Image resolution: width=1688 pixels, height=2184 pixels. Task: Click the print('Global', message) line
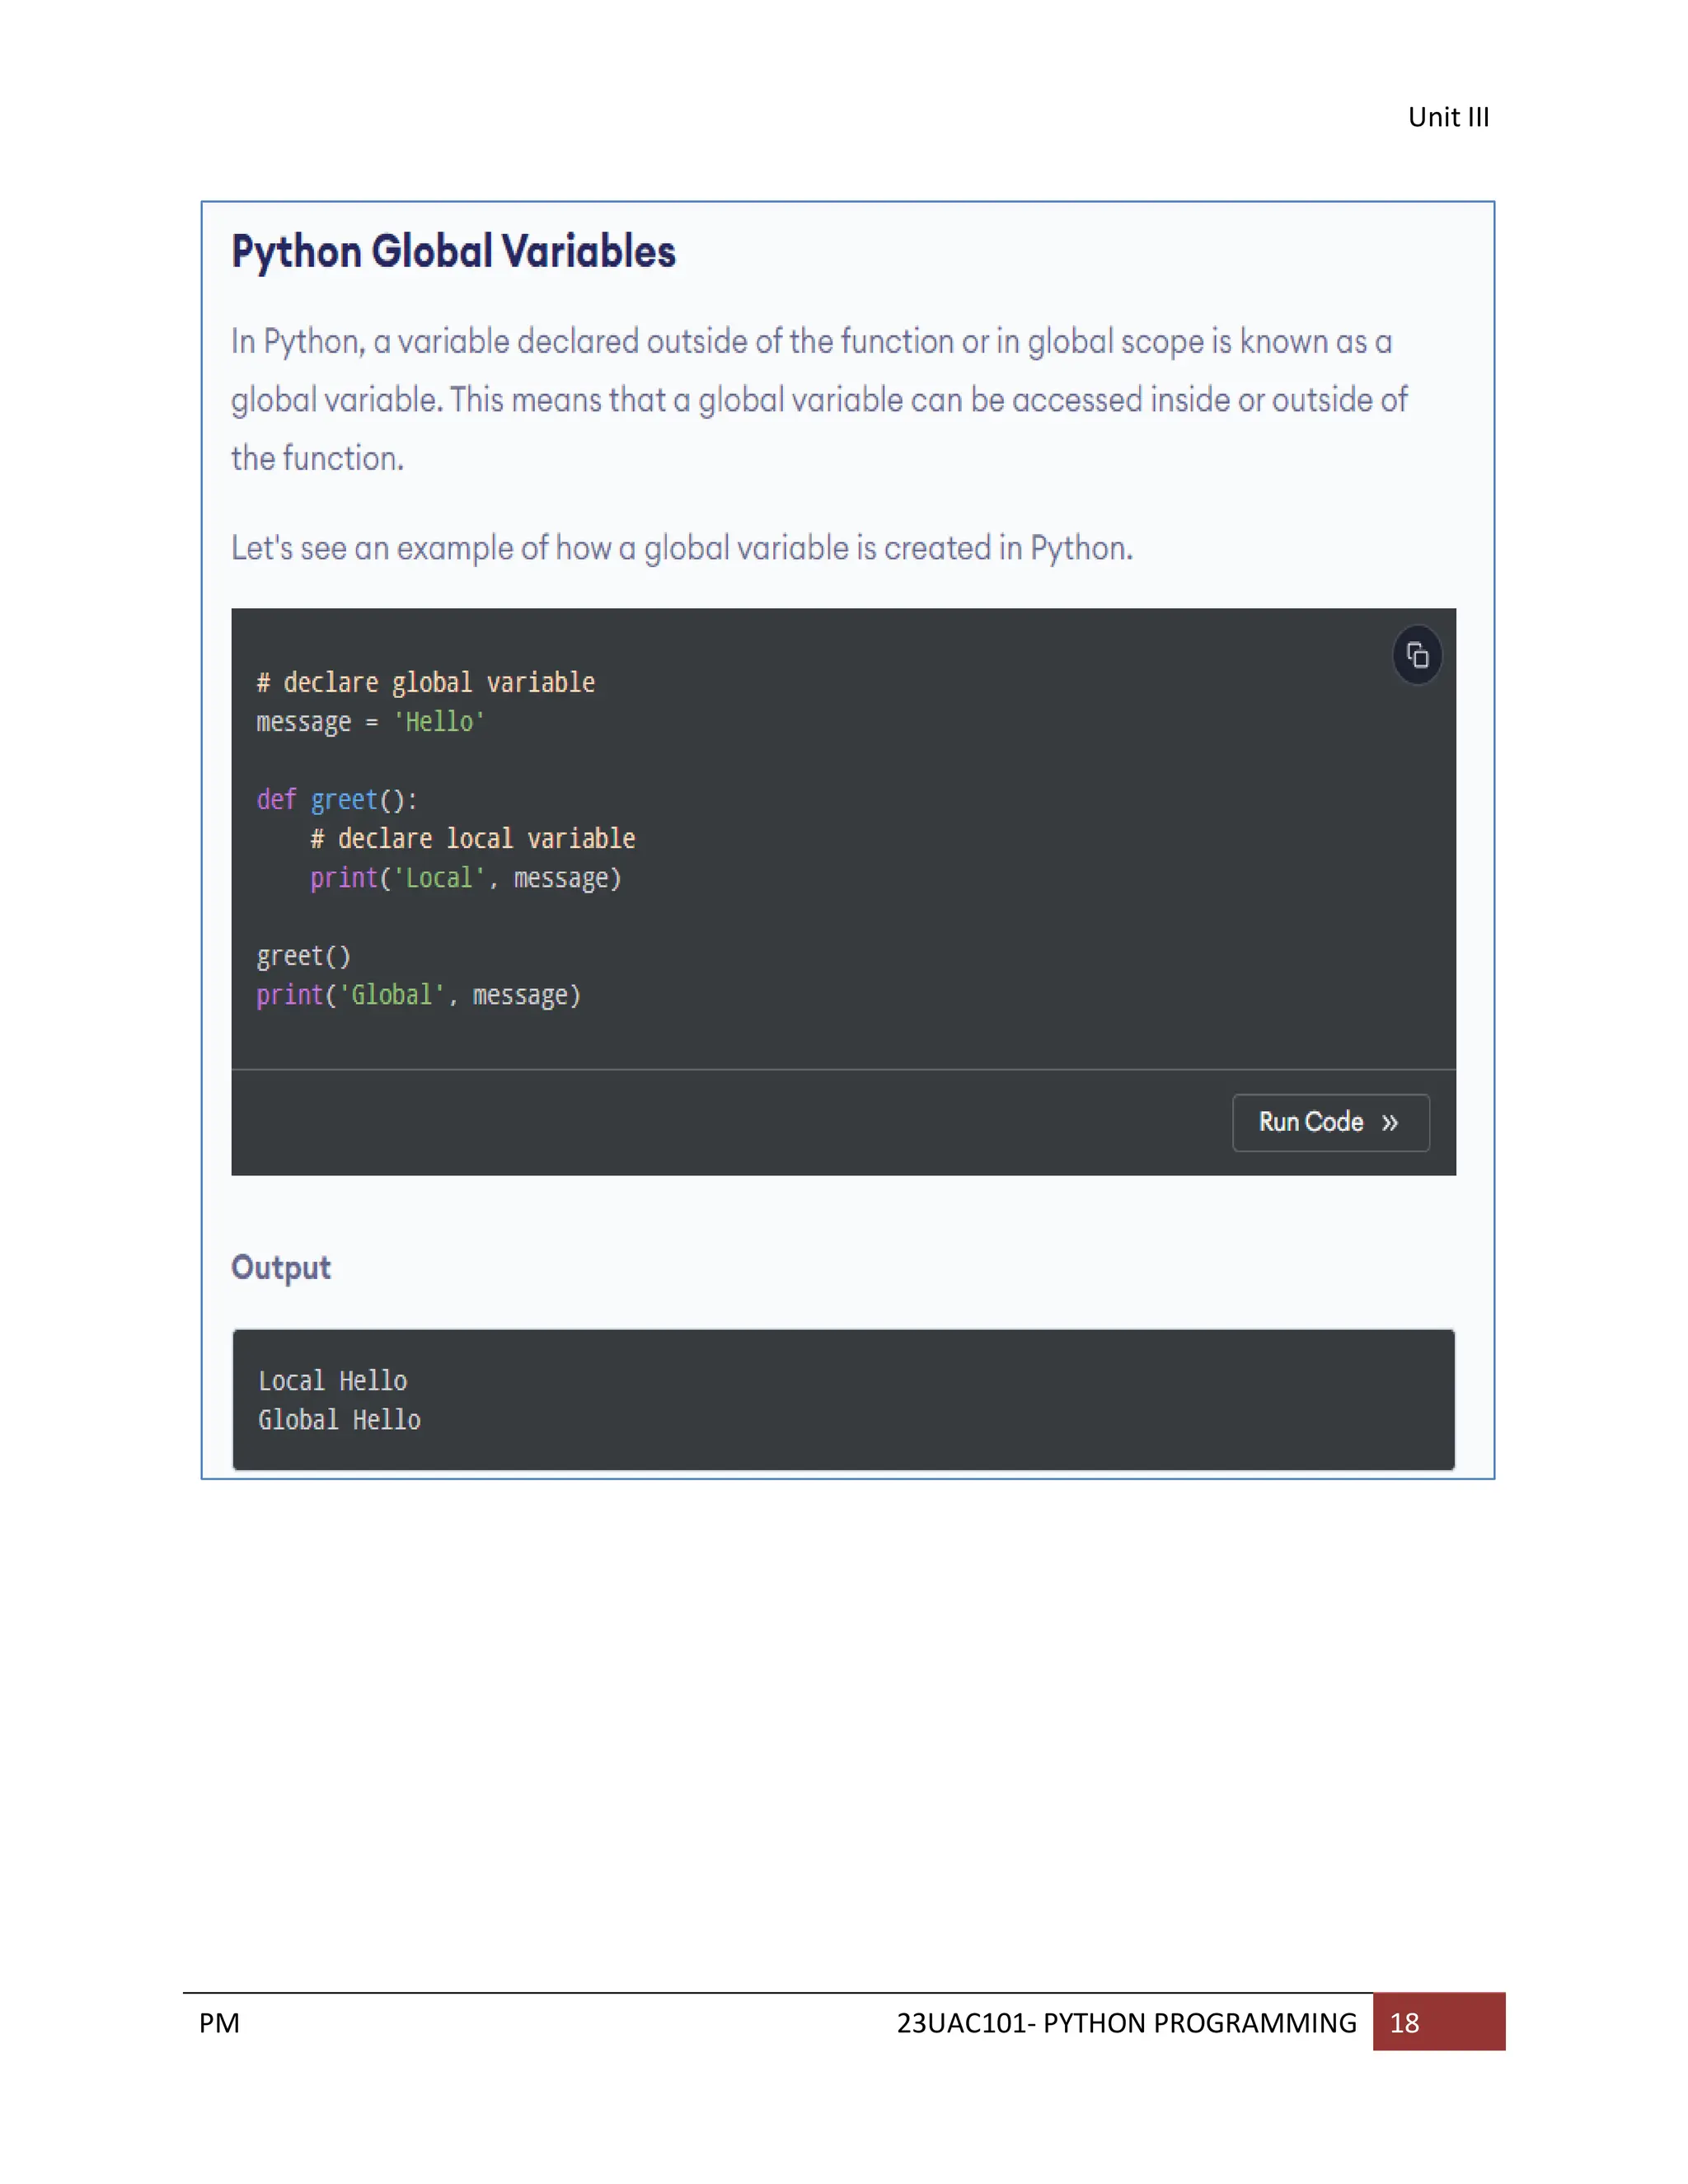(418, 995)
